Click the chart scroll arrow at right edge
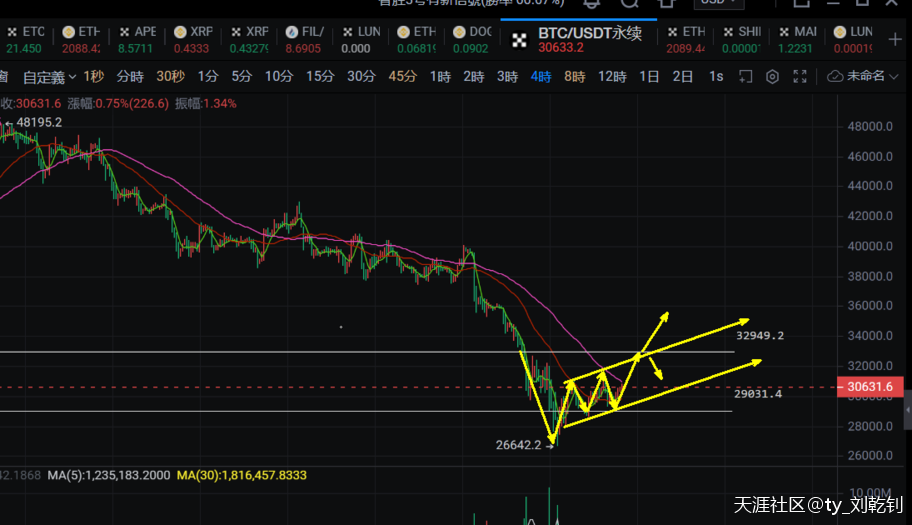The height and width of the screenshot is (525, 912). tap(908, 409)
